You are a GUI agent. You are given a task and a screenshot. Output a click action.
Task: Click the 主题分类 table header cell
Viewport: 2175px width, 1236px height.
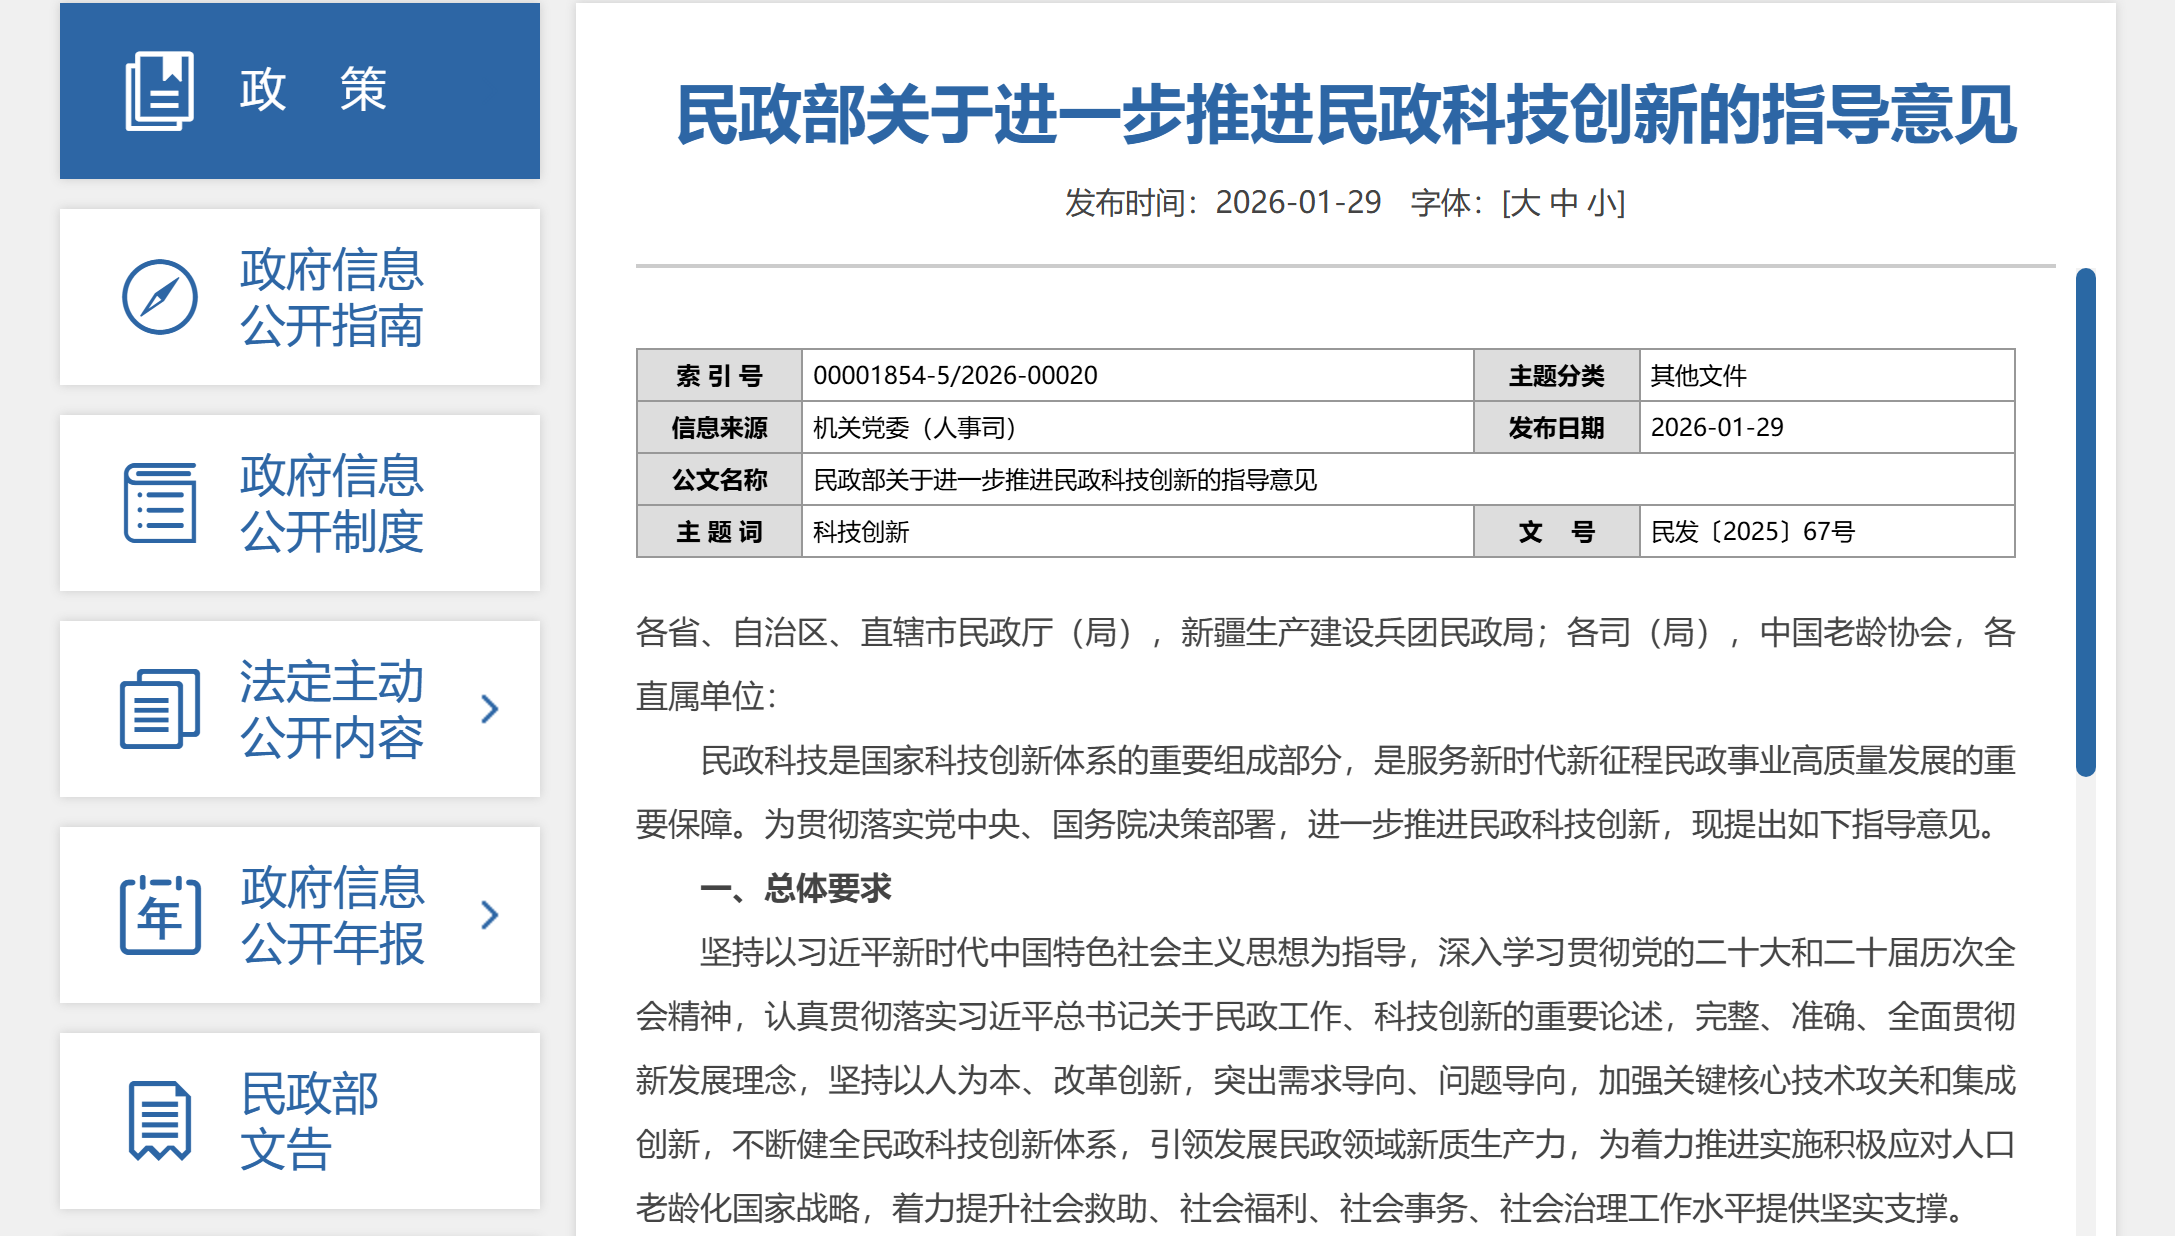pos(1557,375)
